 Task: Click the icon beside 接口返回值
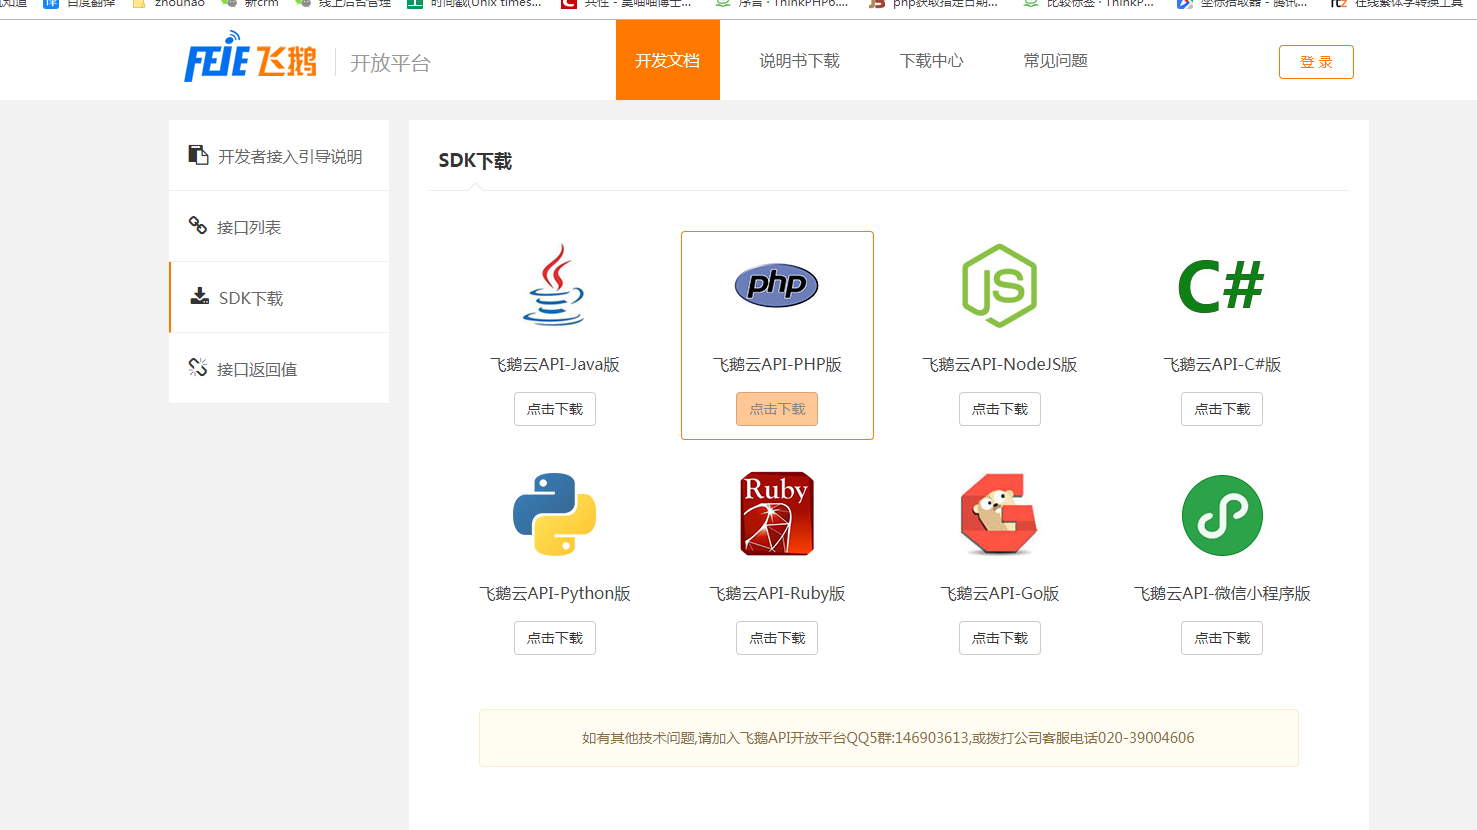198,367
